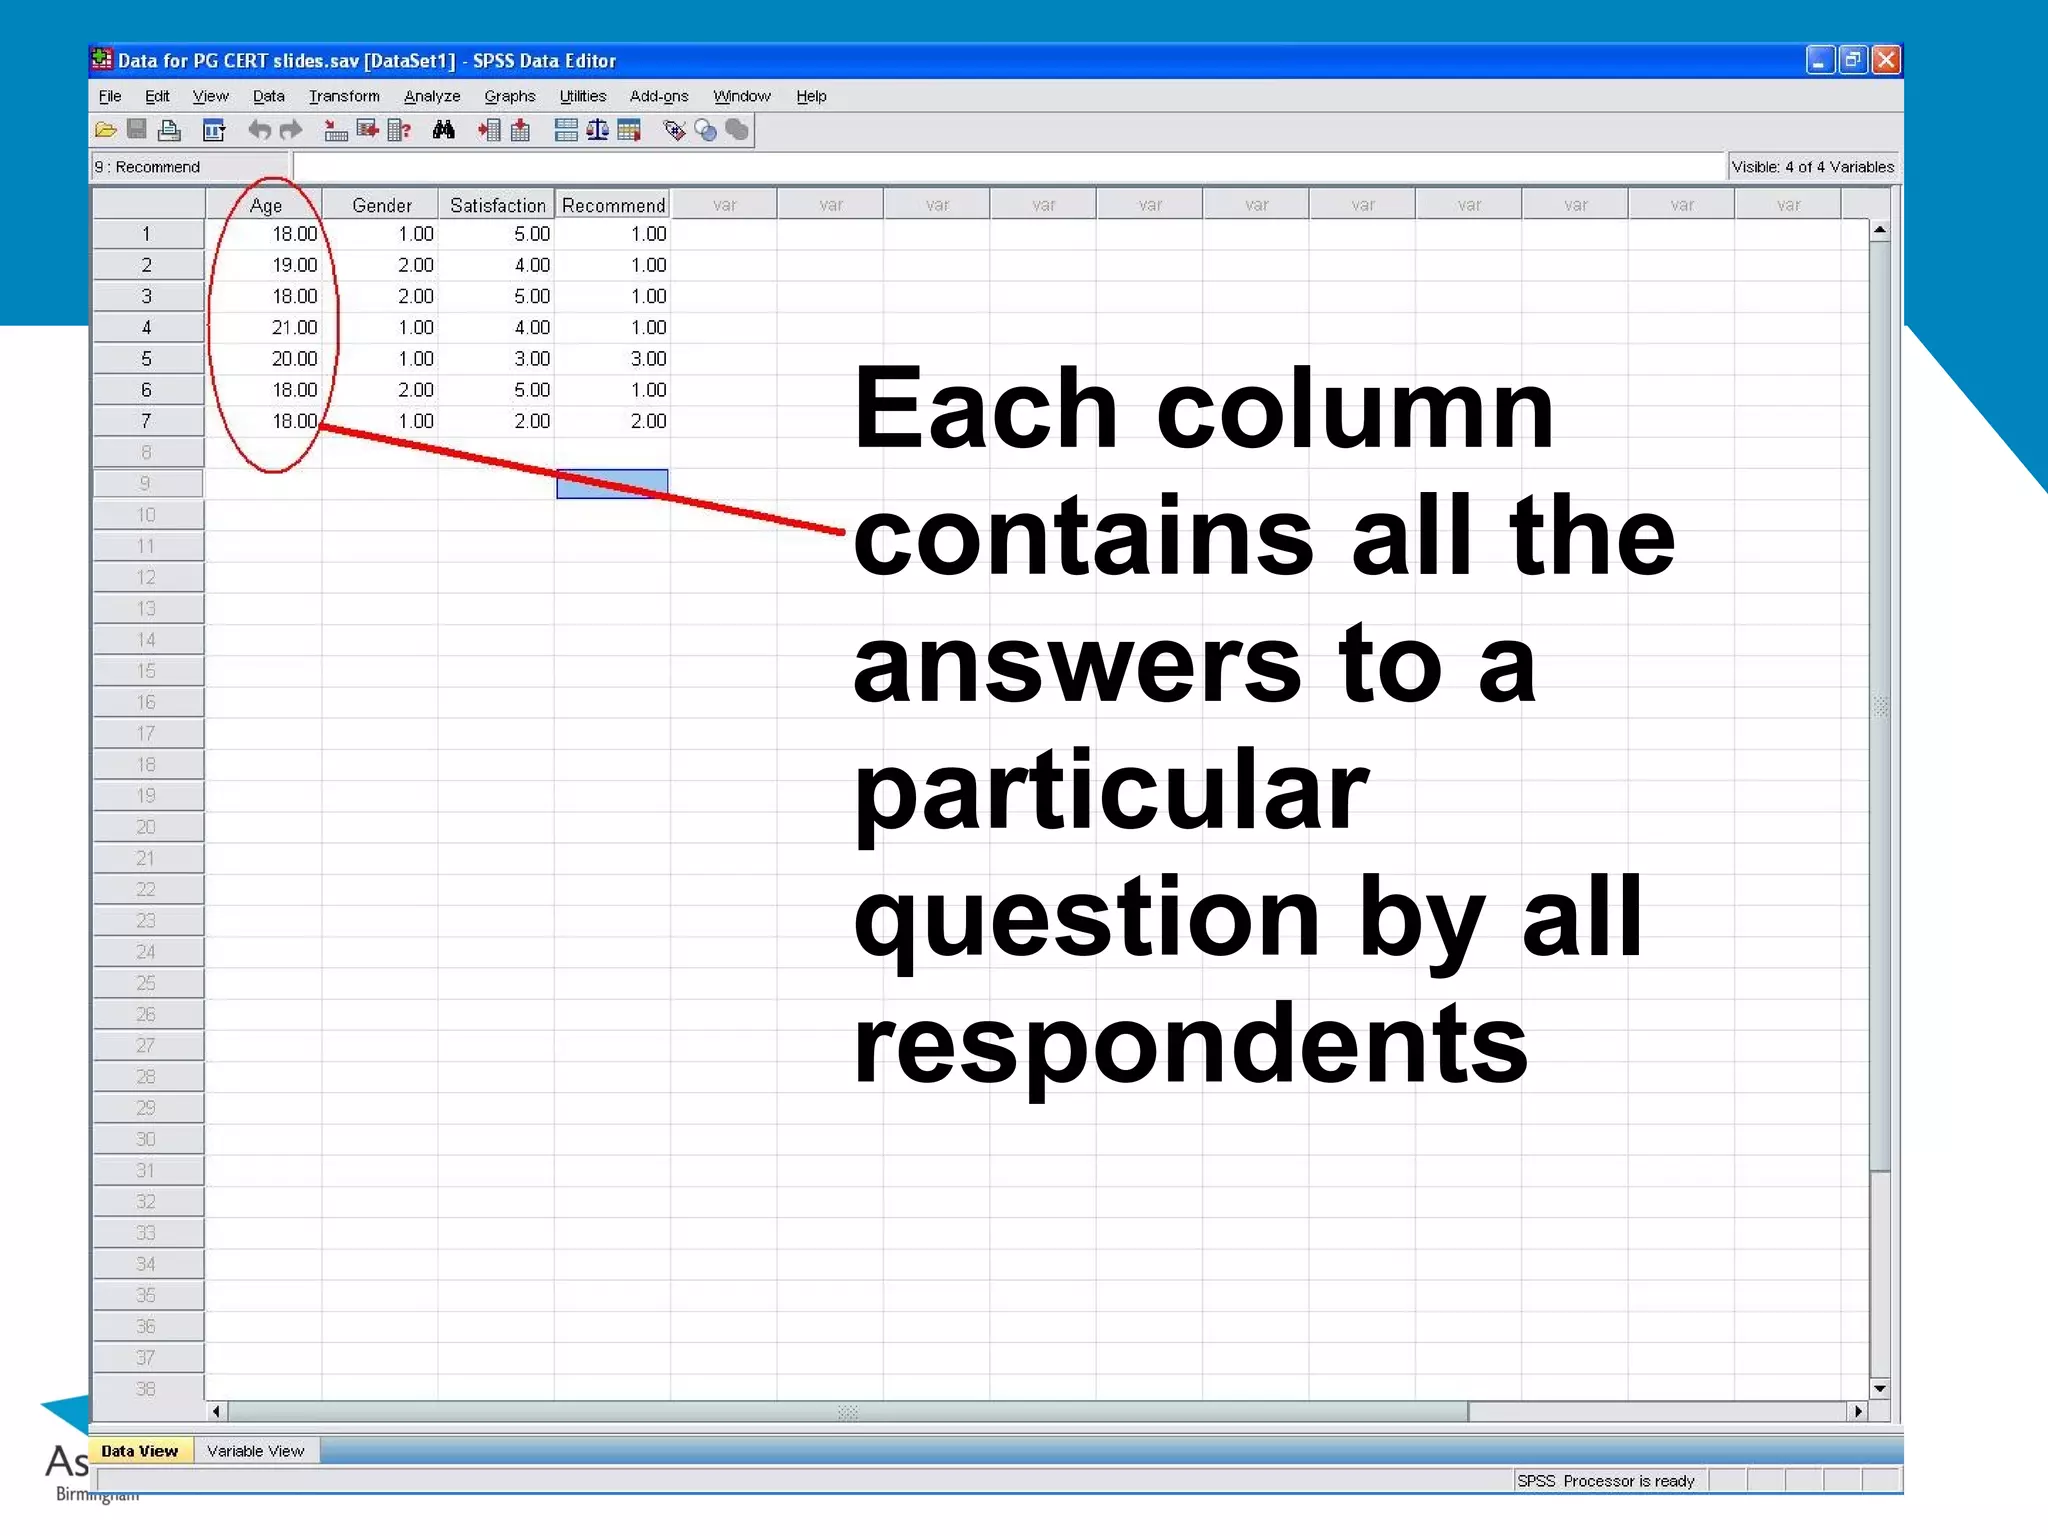Click 'SPSS Processor is ready' status text
The image size is (2048, 1536).
point(1606,1481)
